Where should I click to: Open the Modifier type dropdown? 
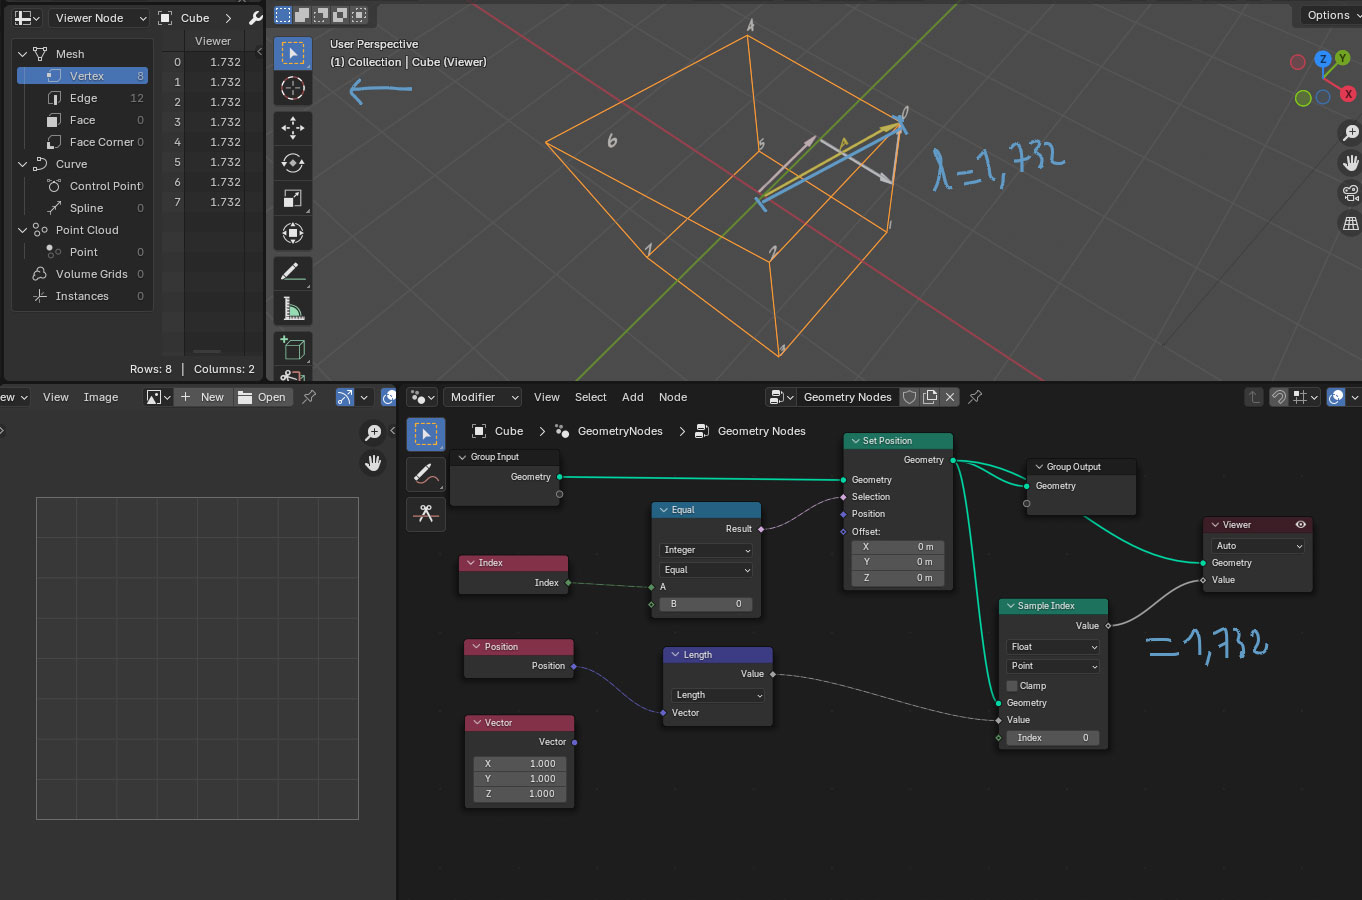[x=483, y=397]
